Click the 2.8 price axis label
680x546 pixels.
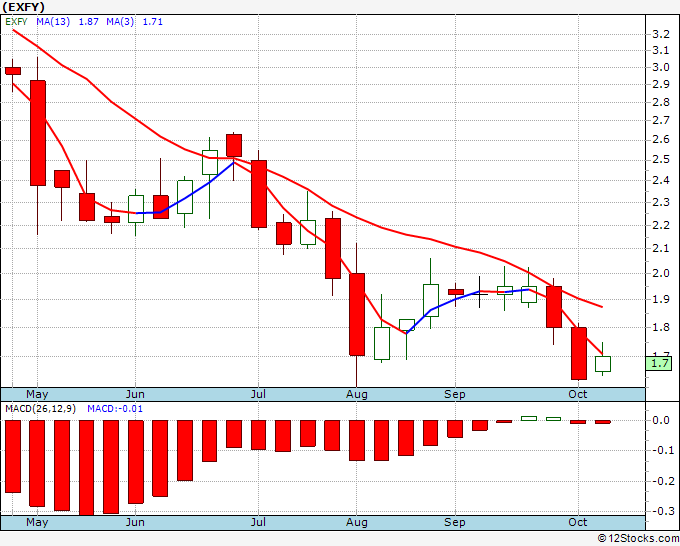coord(660,102)
